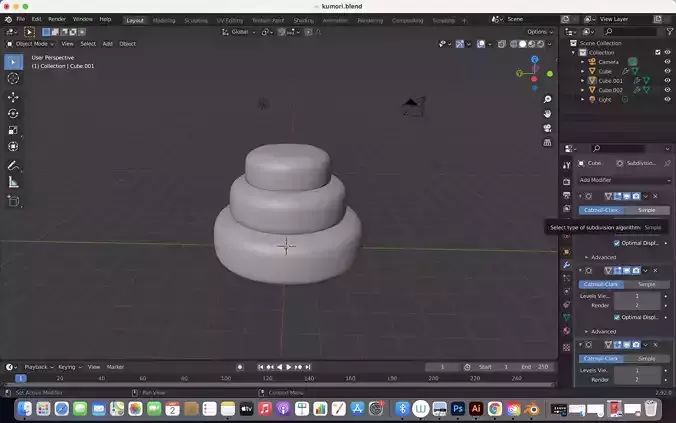Viewport: 676px width, 423px height.
Task: Play the animation in timeline
Action: (x=288, y=367)
